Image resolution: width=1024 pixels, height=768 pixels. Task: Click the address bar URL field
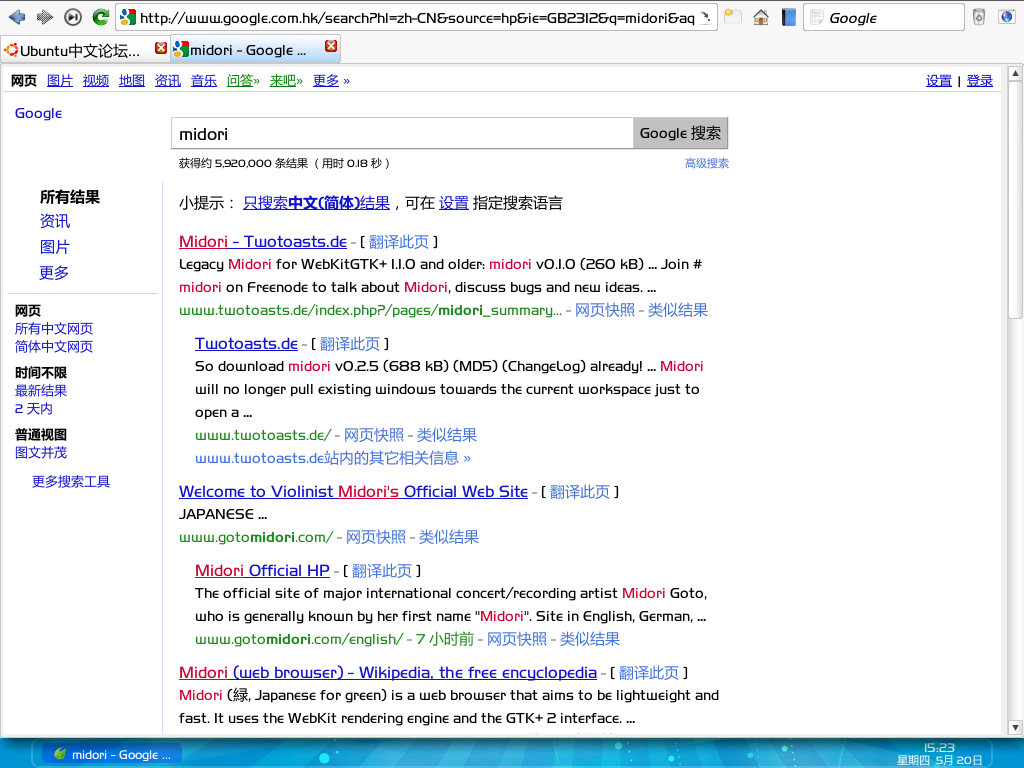tap(416, 18)
